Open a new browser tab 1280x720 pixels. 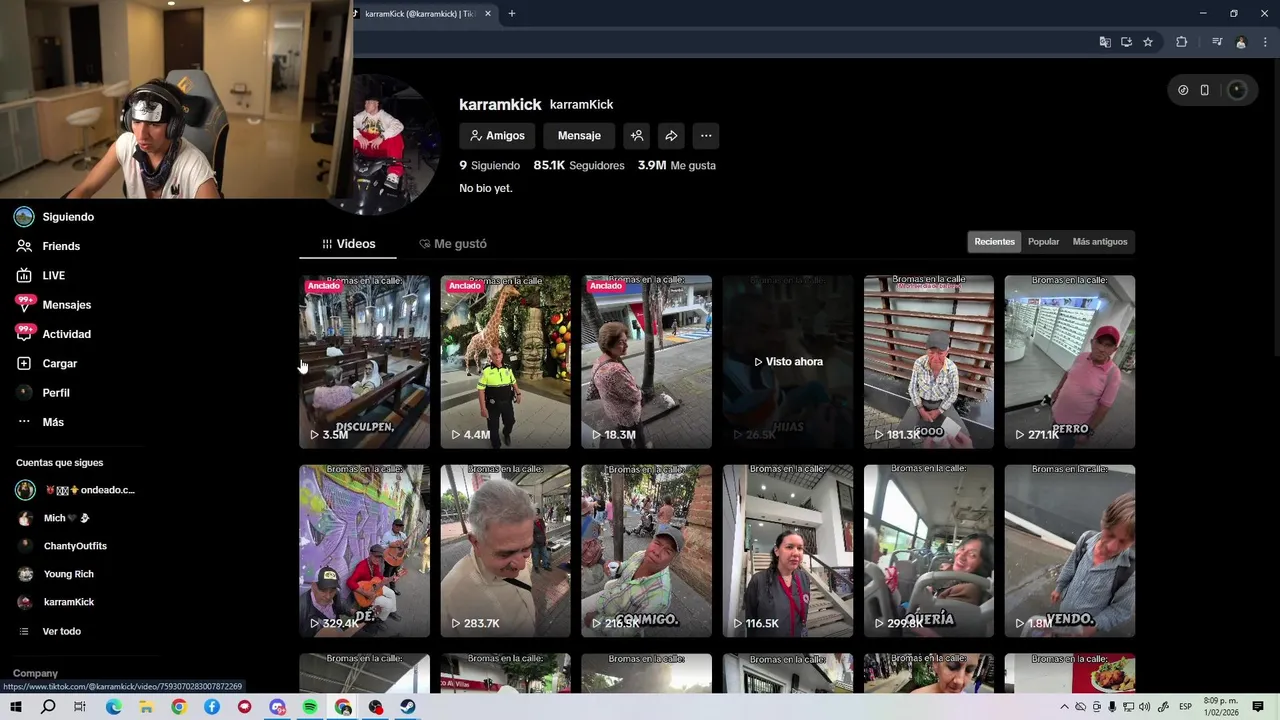coord(512,14)
